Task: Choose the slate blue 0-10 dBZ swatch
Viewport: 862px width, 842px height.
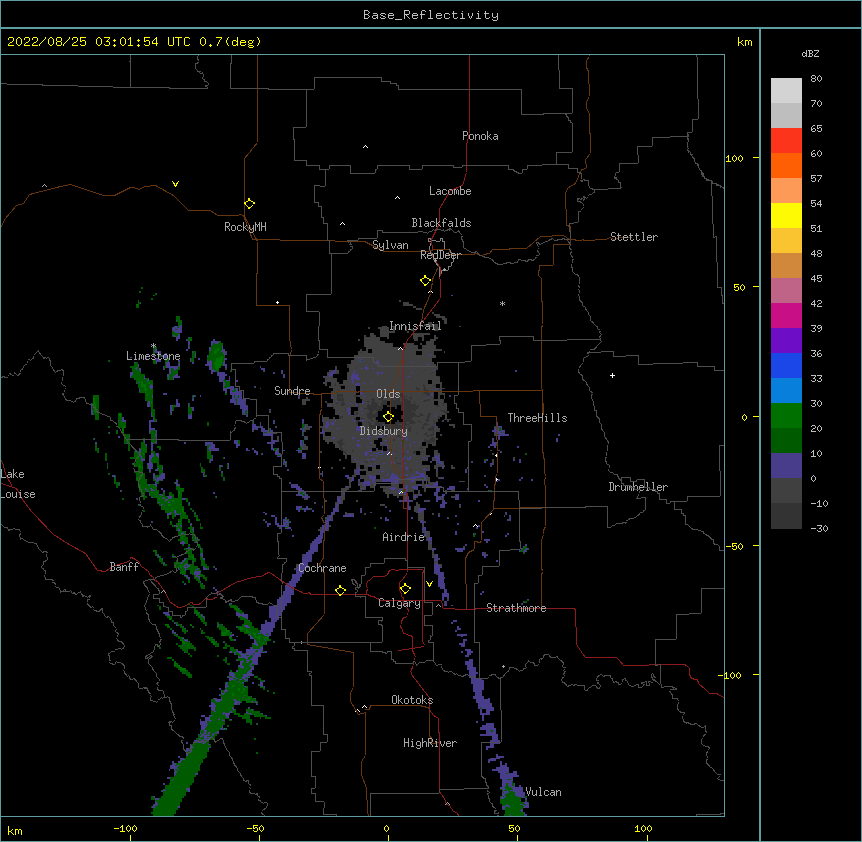Action: (786, 466)
